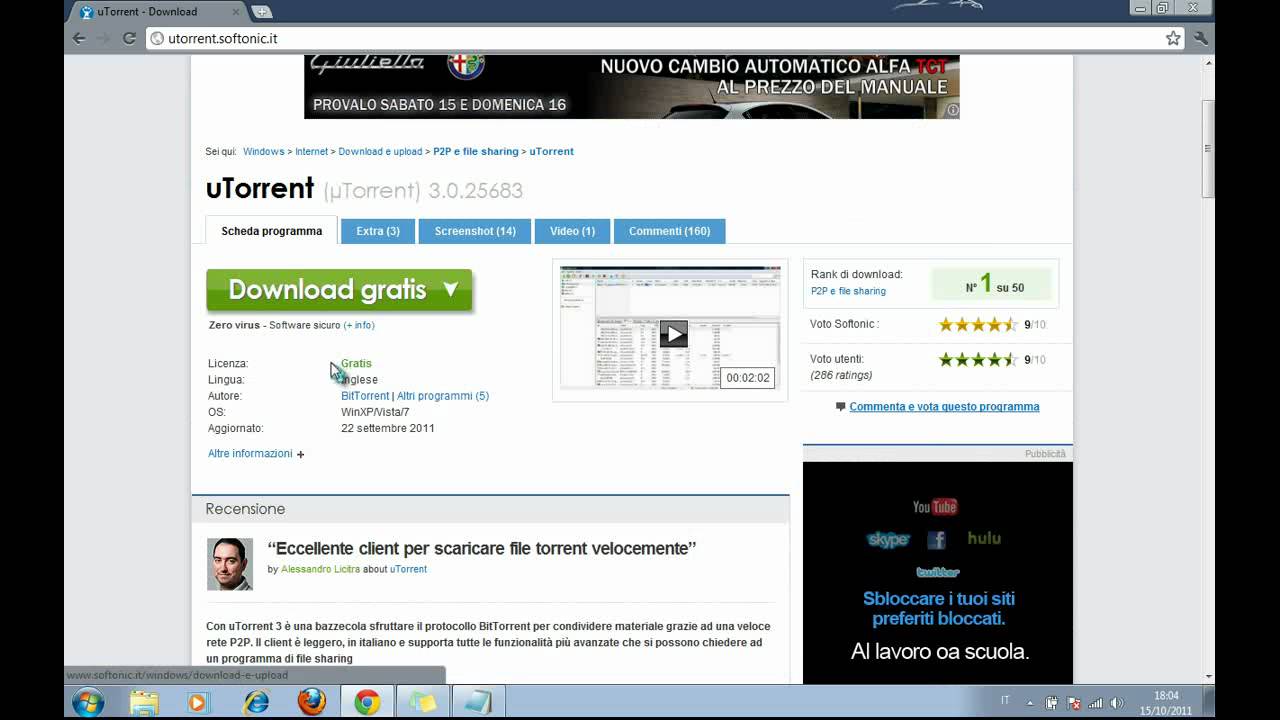Click the Voto Softonic star rating
The width and height of the screenshot is (1280, 720).
pos(978,324)
